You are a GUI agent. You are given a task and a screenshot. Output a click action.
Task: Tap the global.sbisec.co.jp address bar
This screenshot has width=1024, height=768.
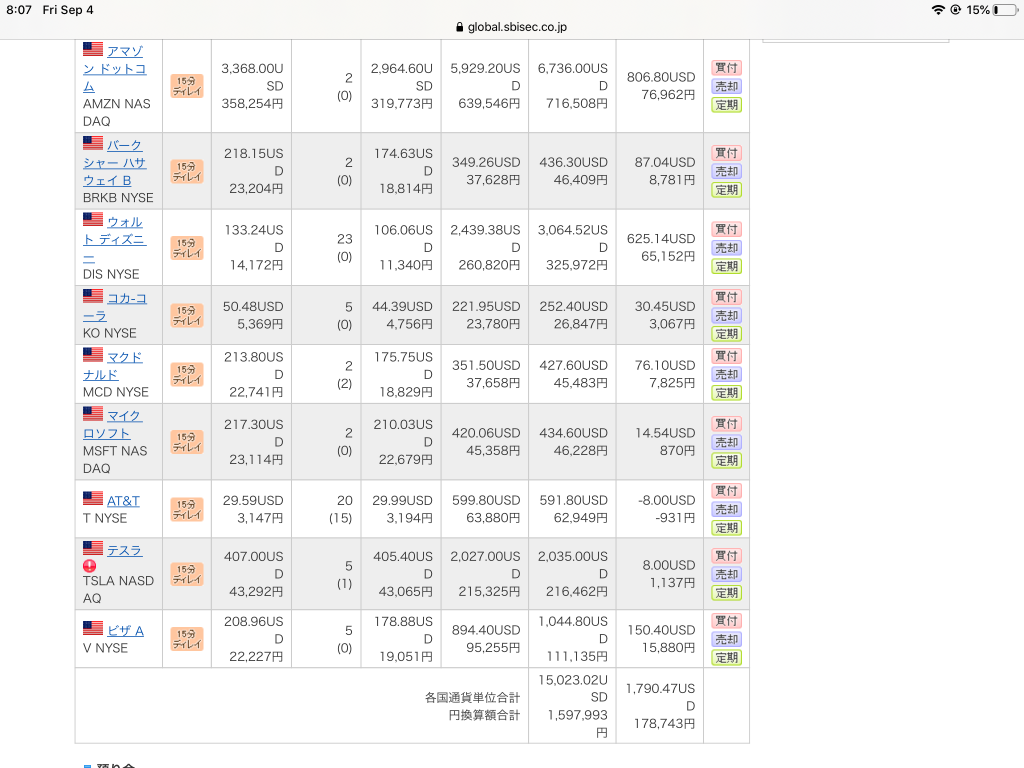[x=511, y=27]
